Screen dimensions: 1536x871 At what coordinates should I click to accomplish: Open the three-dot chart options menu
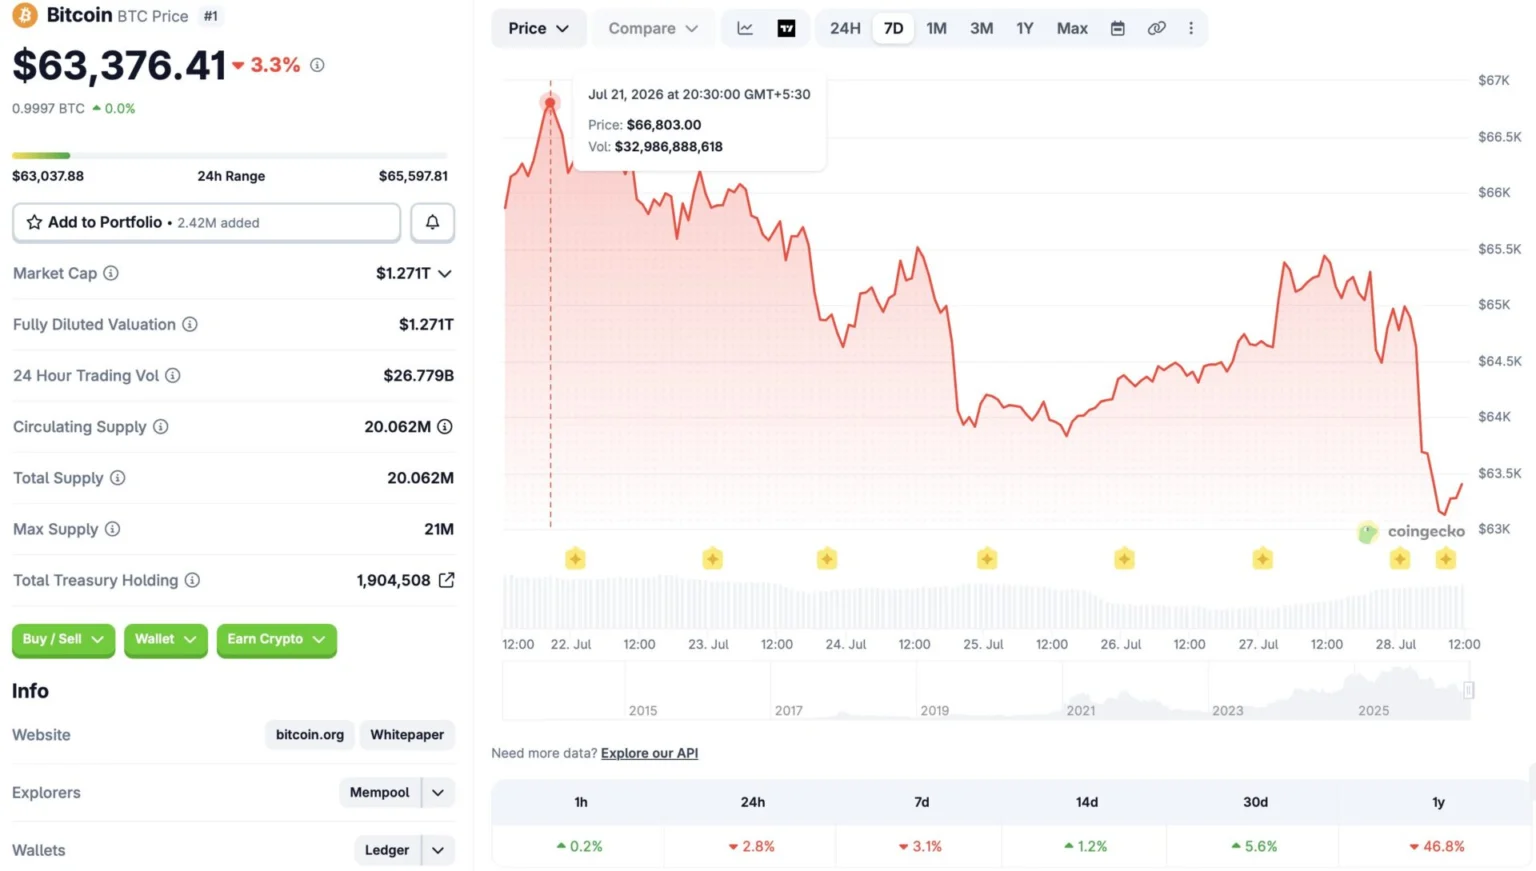pos(1191,28)
